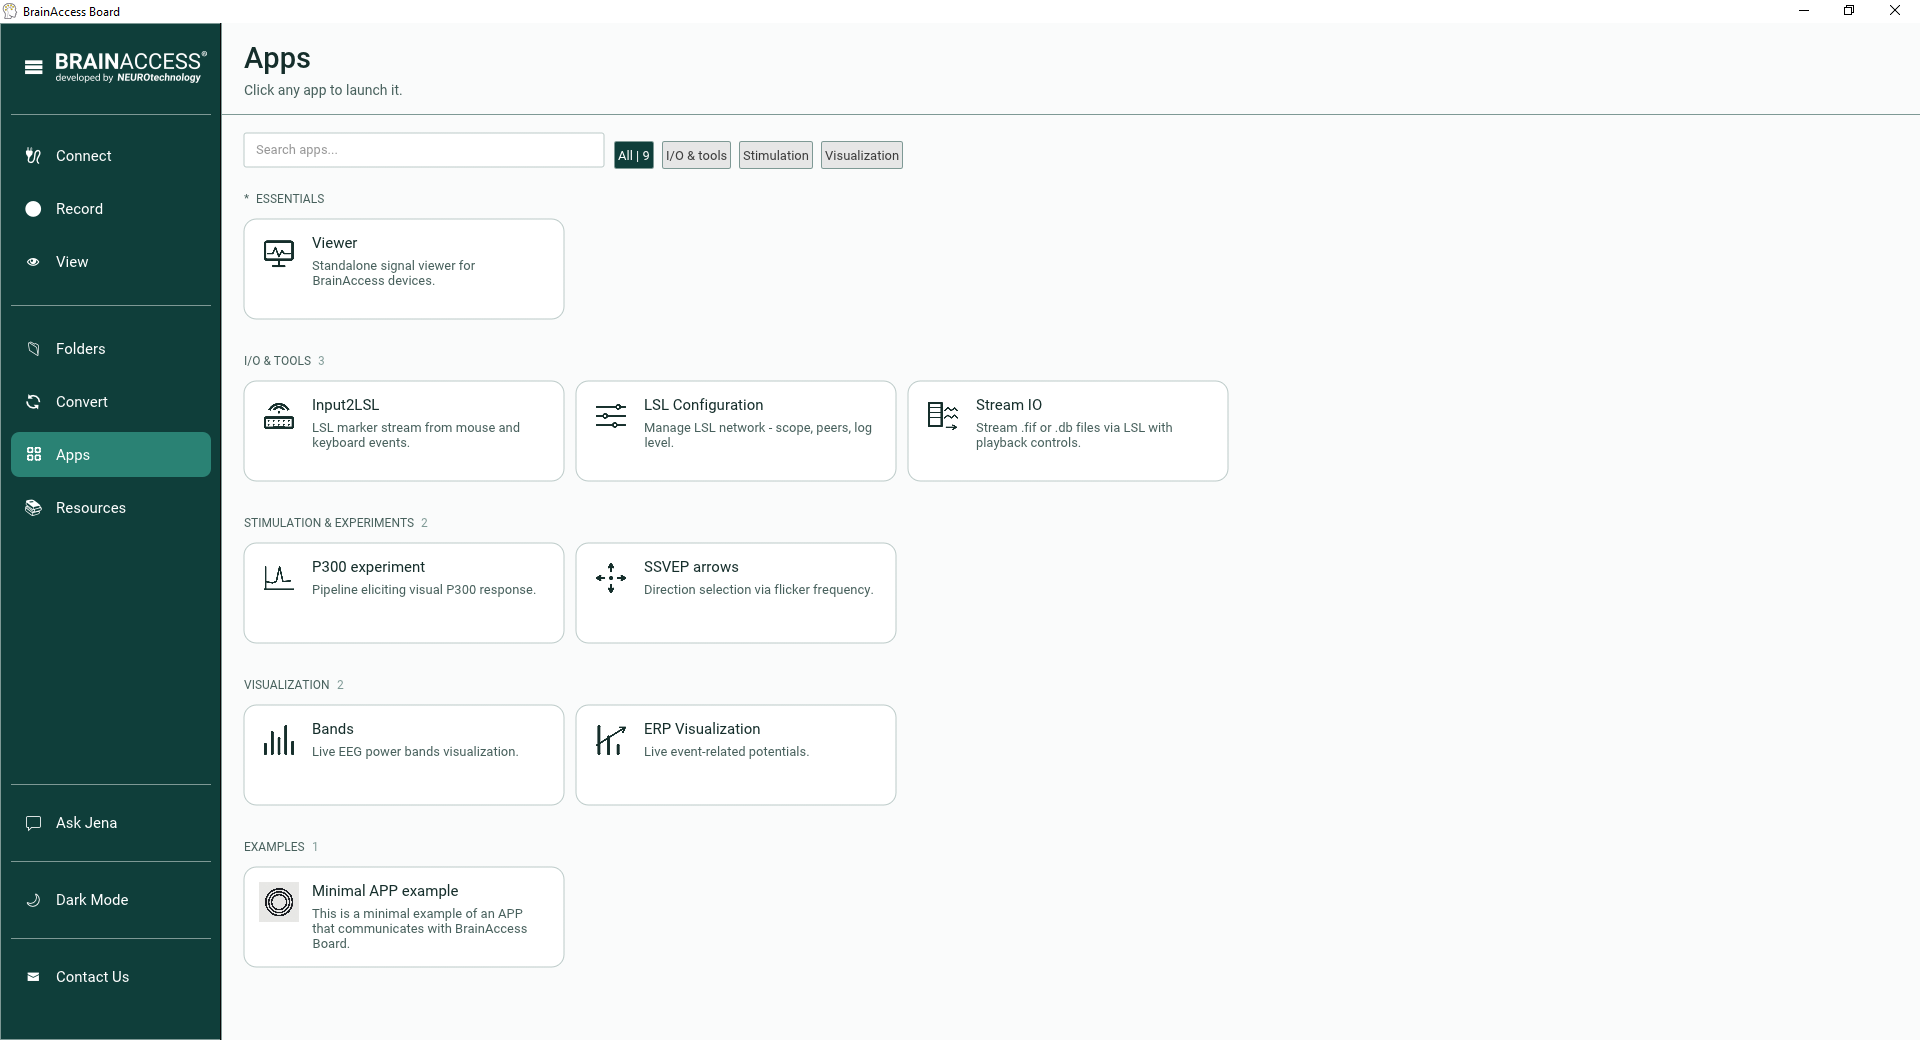Click 'LSL marker stream from mouse' description
Viewport: 1920px width, 1040px height.
[416, 435]
